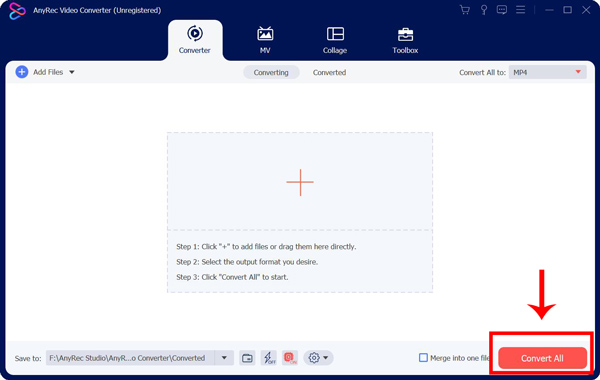Click the Convert All button

coord(542,358)
